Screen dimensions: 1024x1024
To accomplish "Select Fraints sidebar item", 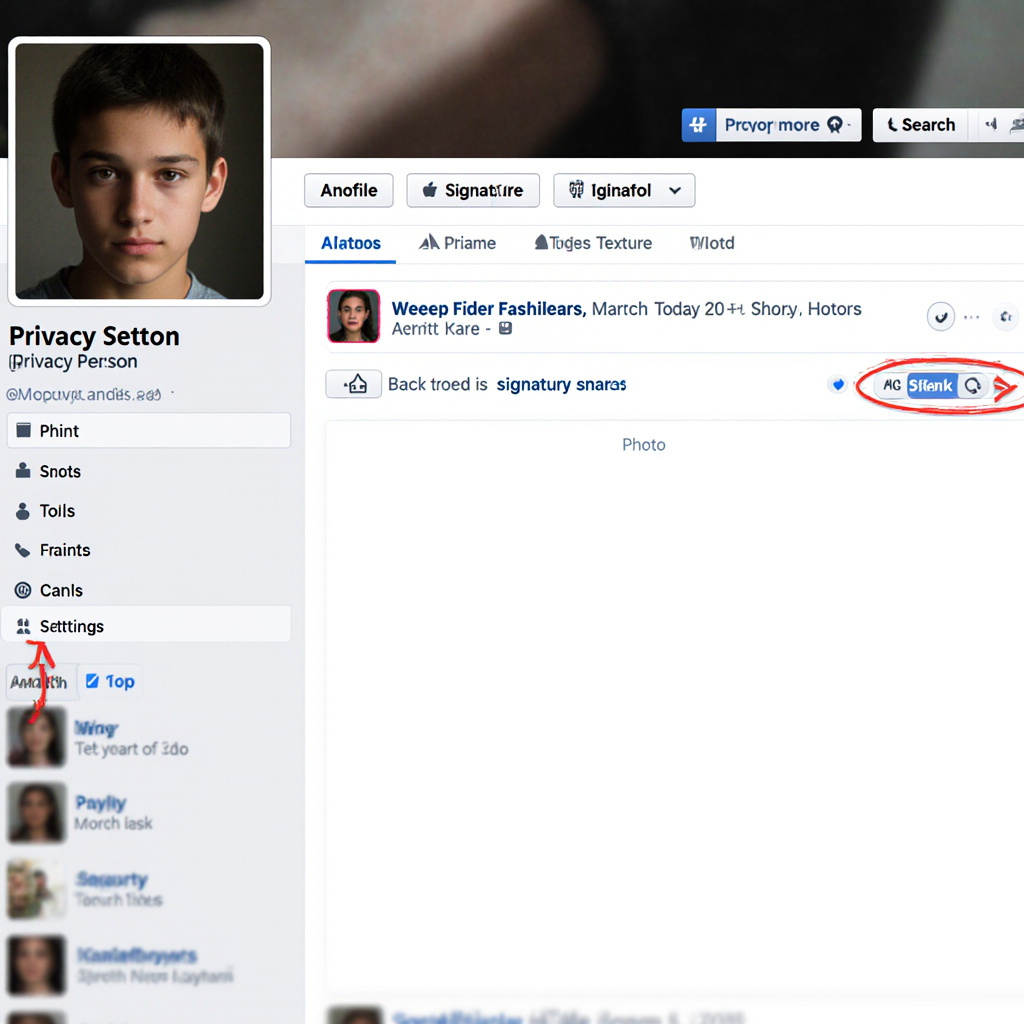I will 149,550.
